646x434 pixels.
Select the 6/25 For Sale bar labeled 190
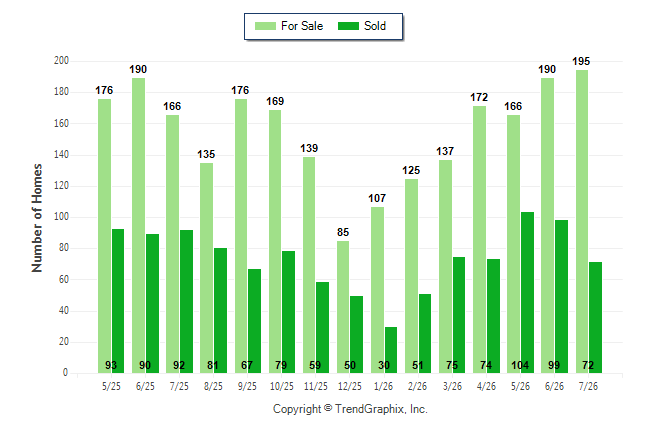point(138,225)
